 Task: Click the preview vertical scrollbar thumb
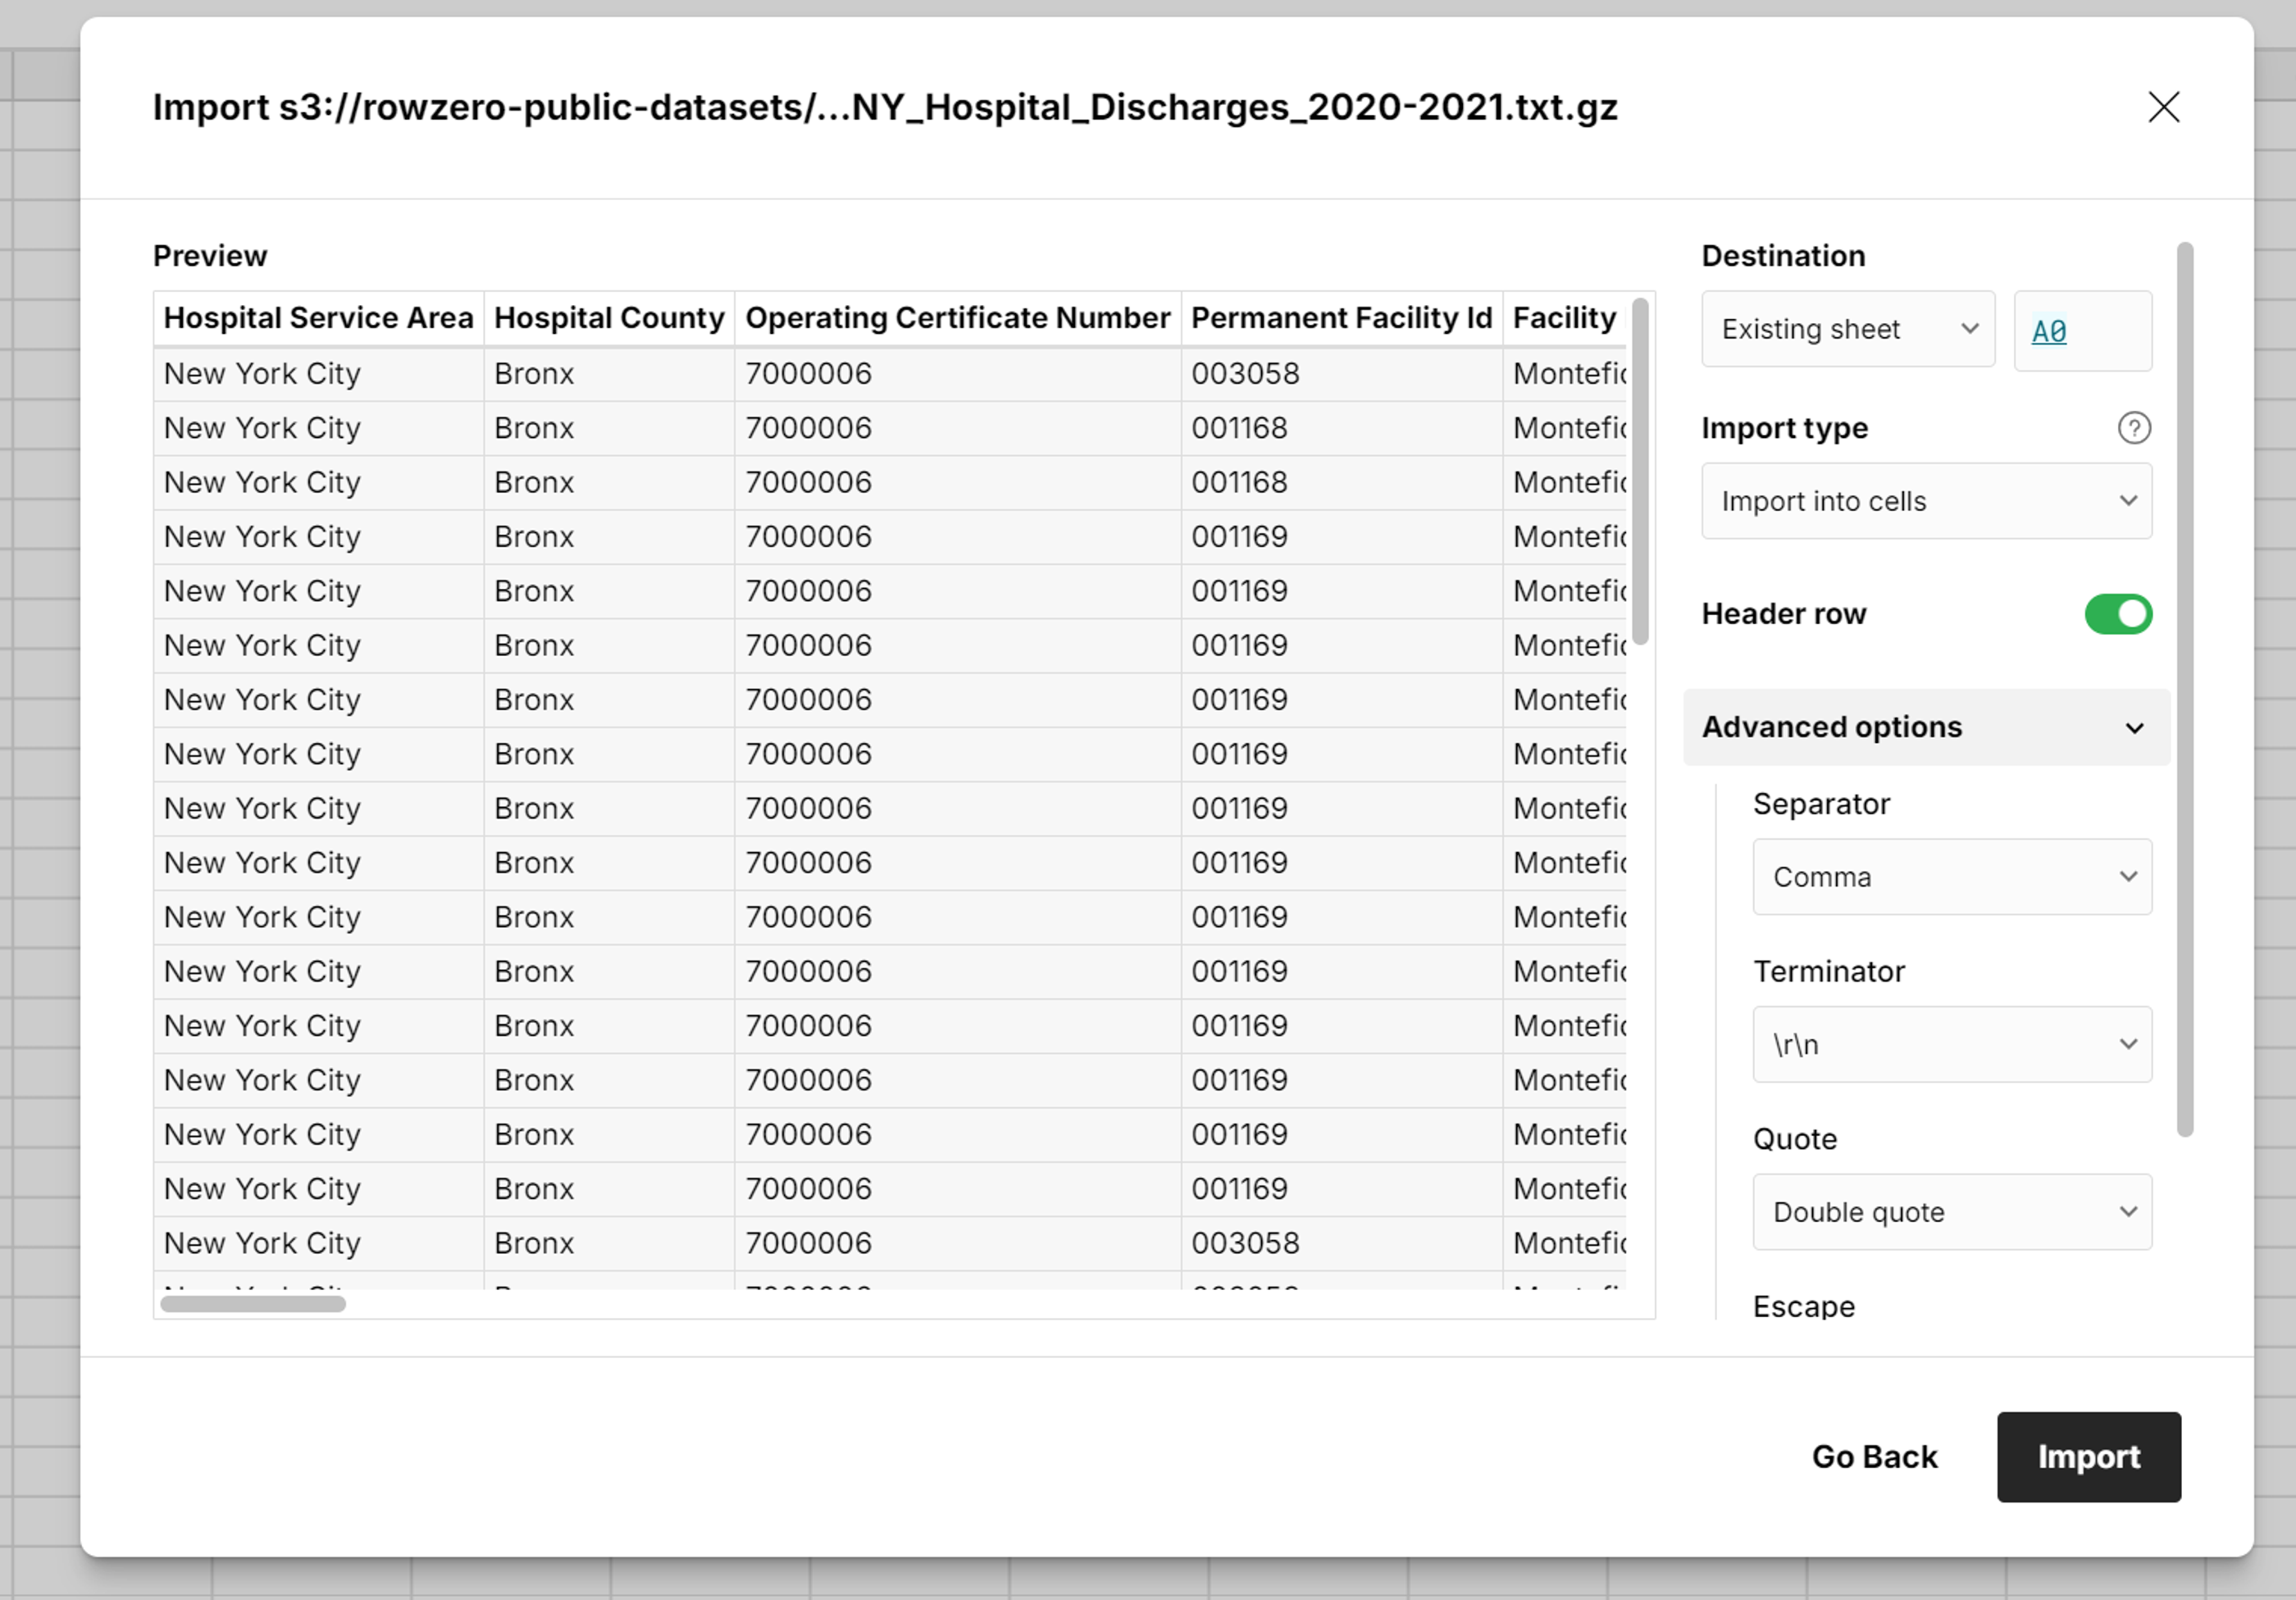tap(1640, 470)
